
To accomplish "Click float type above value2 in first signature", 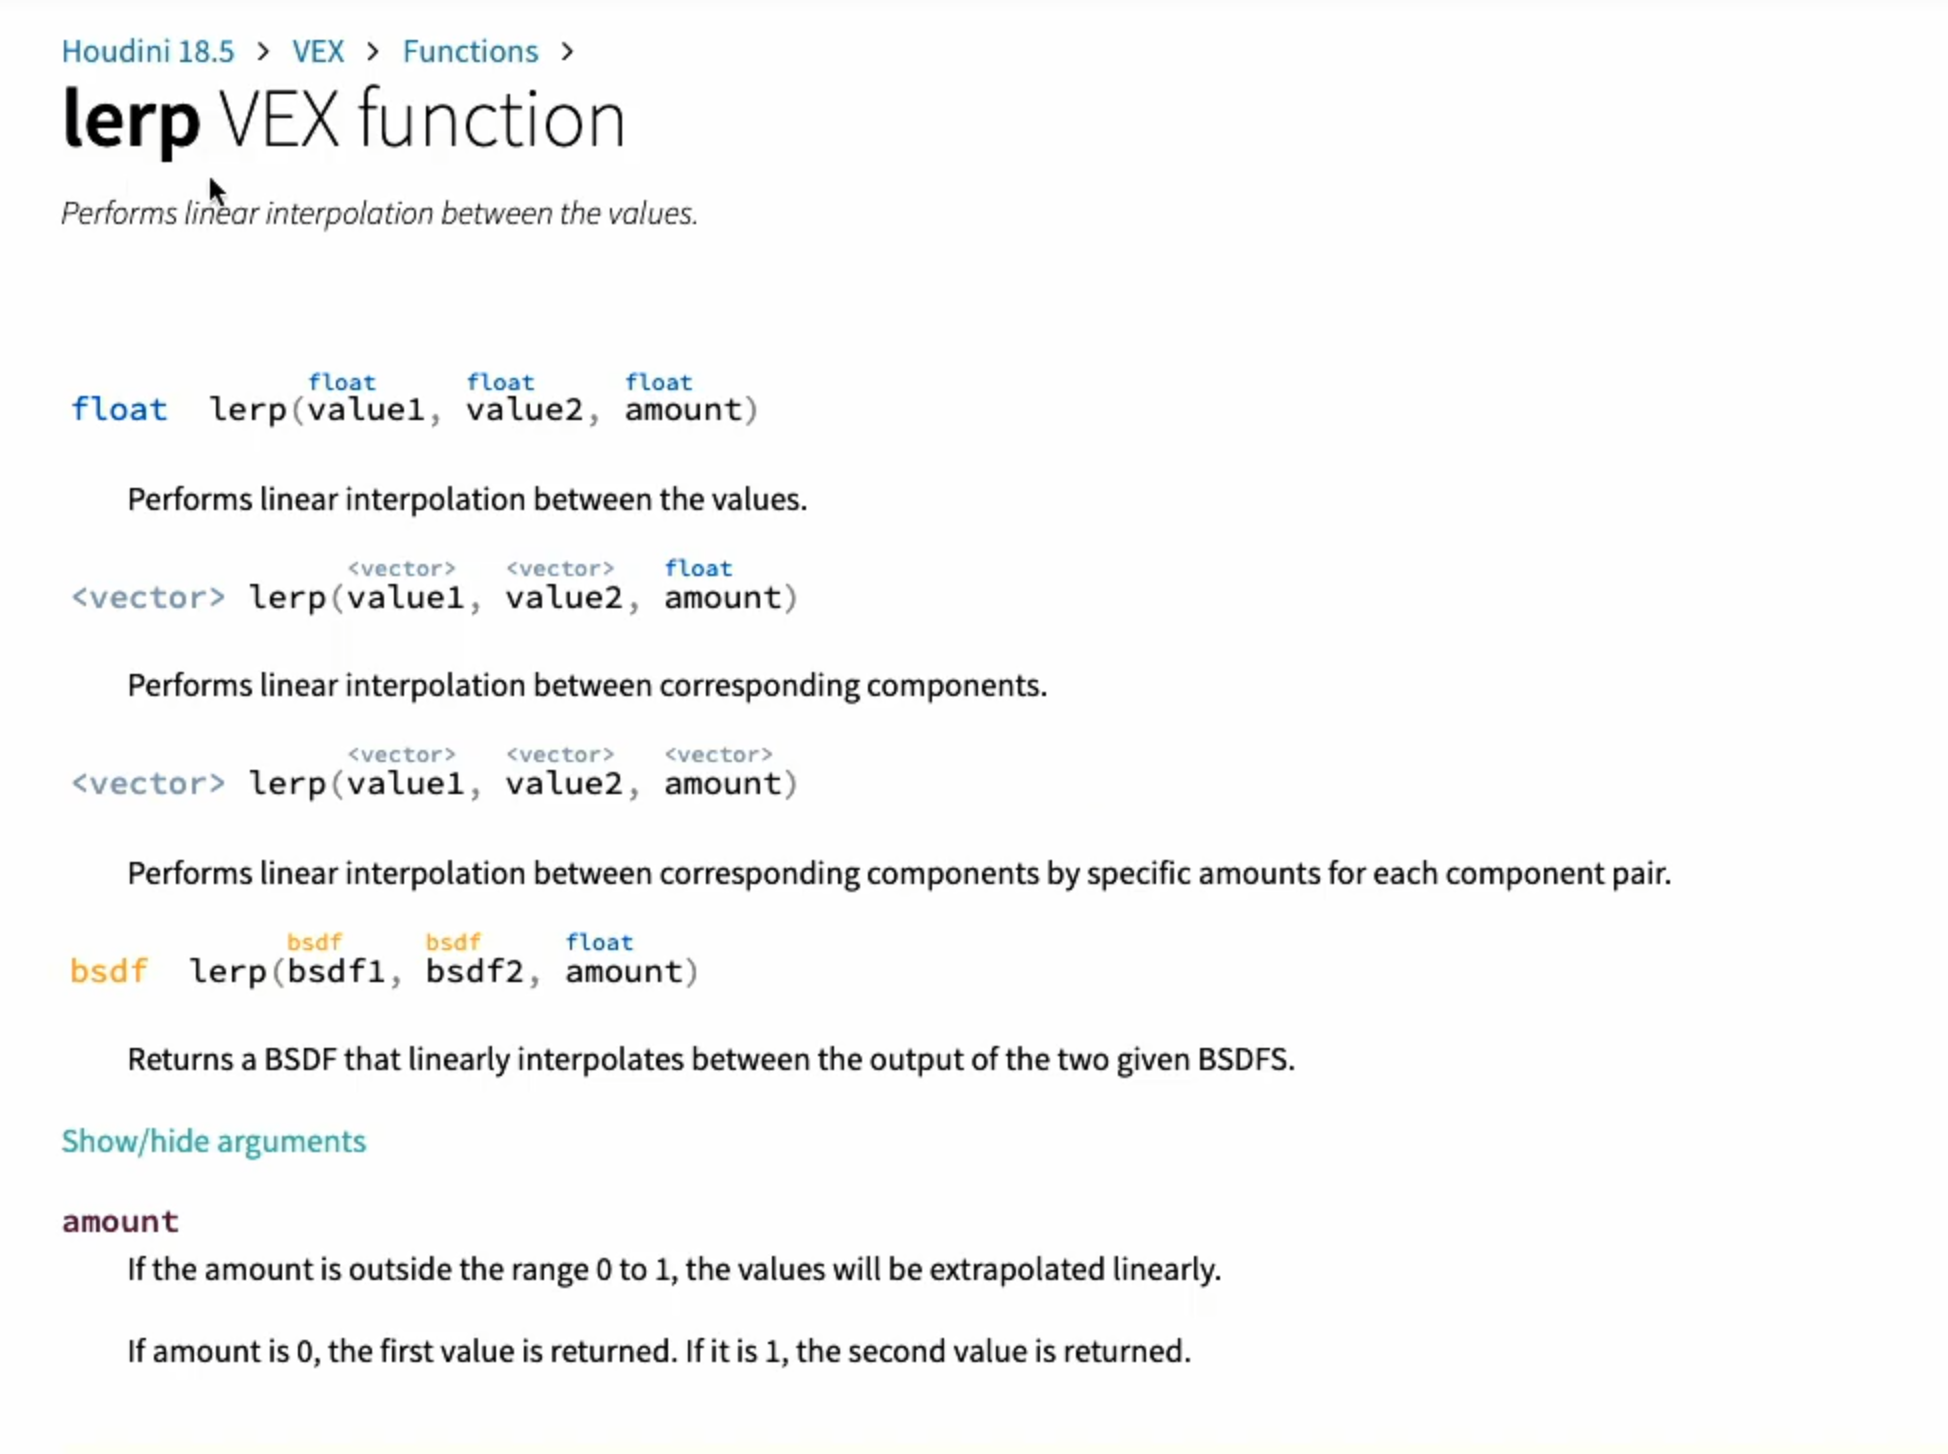I will pos(500,382).
